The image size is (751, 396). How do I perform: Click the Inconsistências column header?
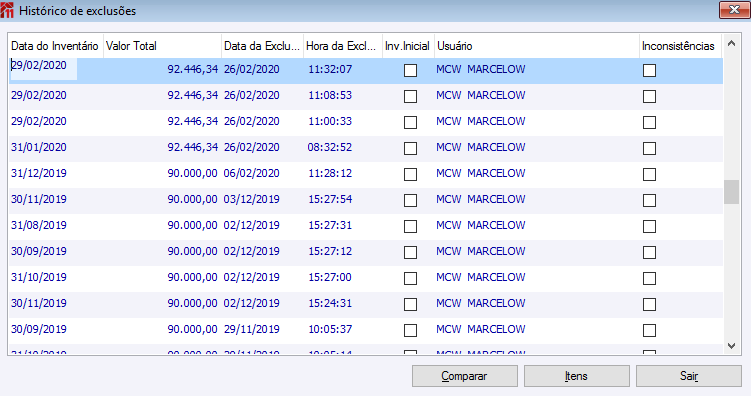[680, 46]
